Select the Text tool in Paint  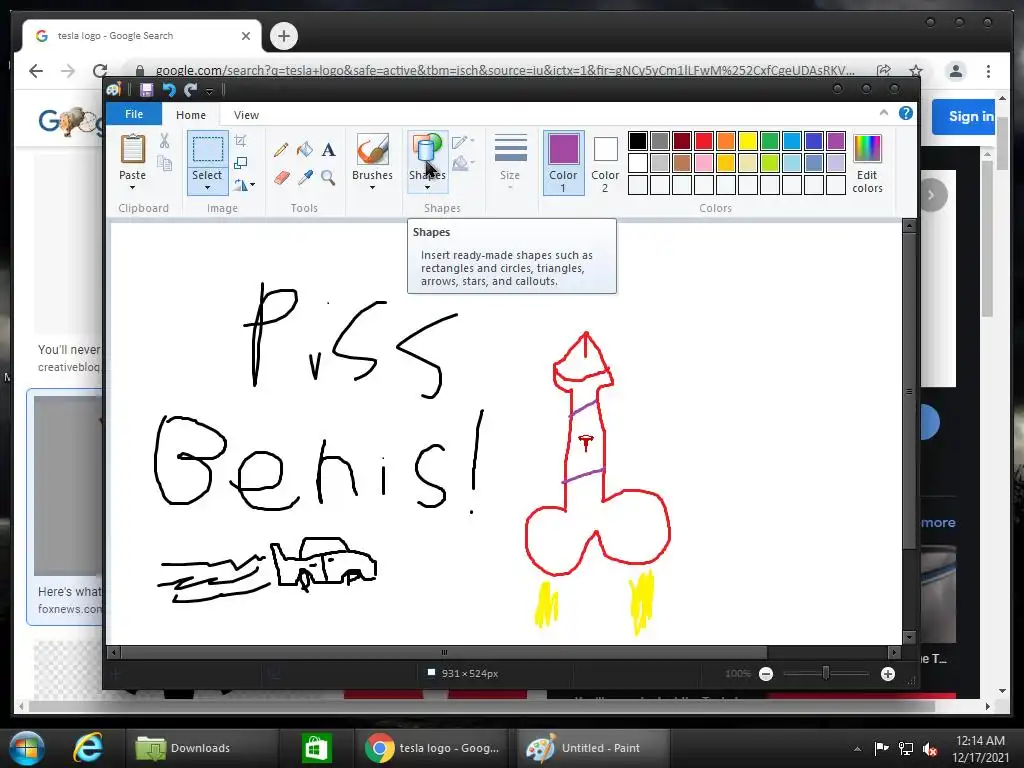(328, 150)
